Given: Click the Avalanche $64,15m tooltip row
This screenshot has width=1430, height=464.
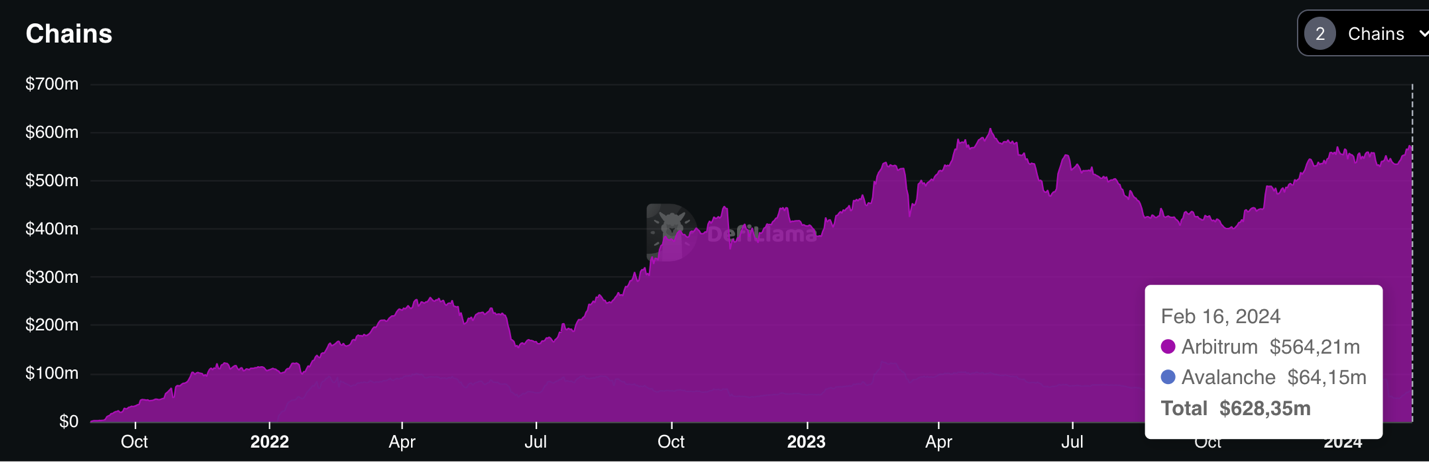Looking at the screenshot, I should pos(1264,378).
